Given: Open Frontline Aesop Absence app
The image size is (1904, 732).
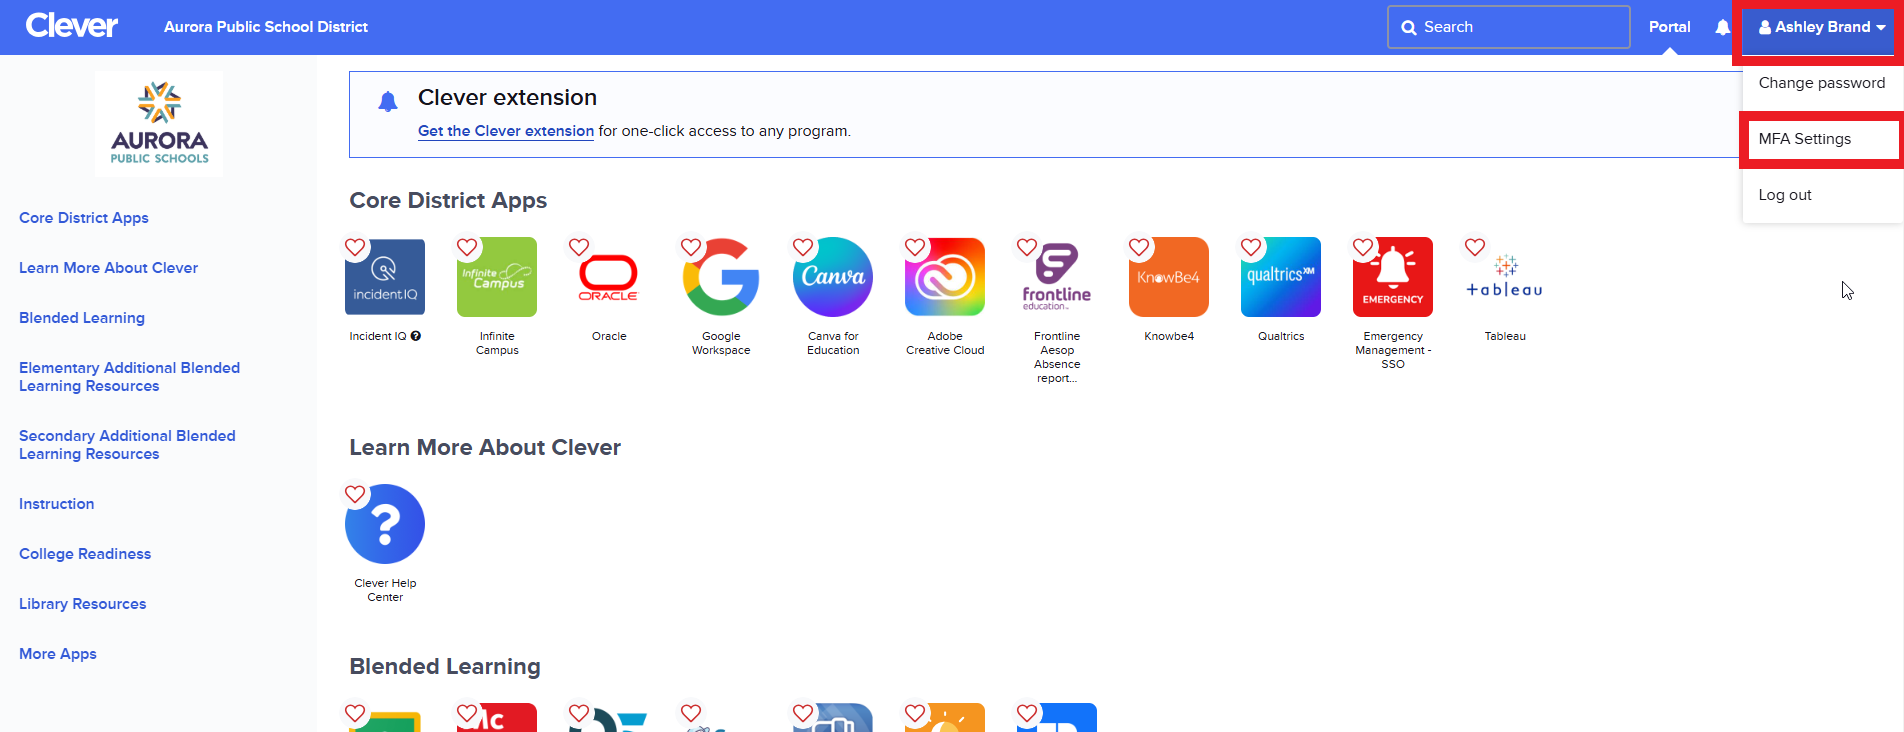Looking at the screenshot, I should coord(1057,277).
